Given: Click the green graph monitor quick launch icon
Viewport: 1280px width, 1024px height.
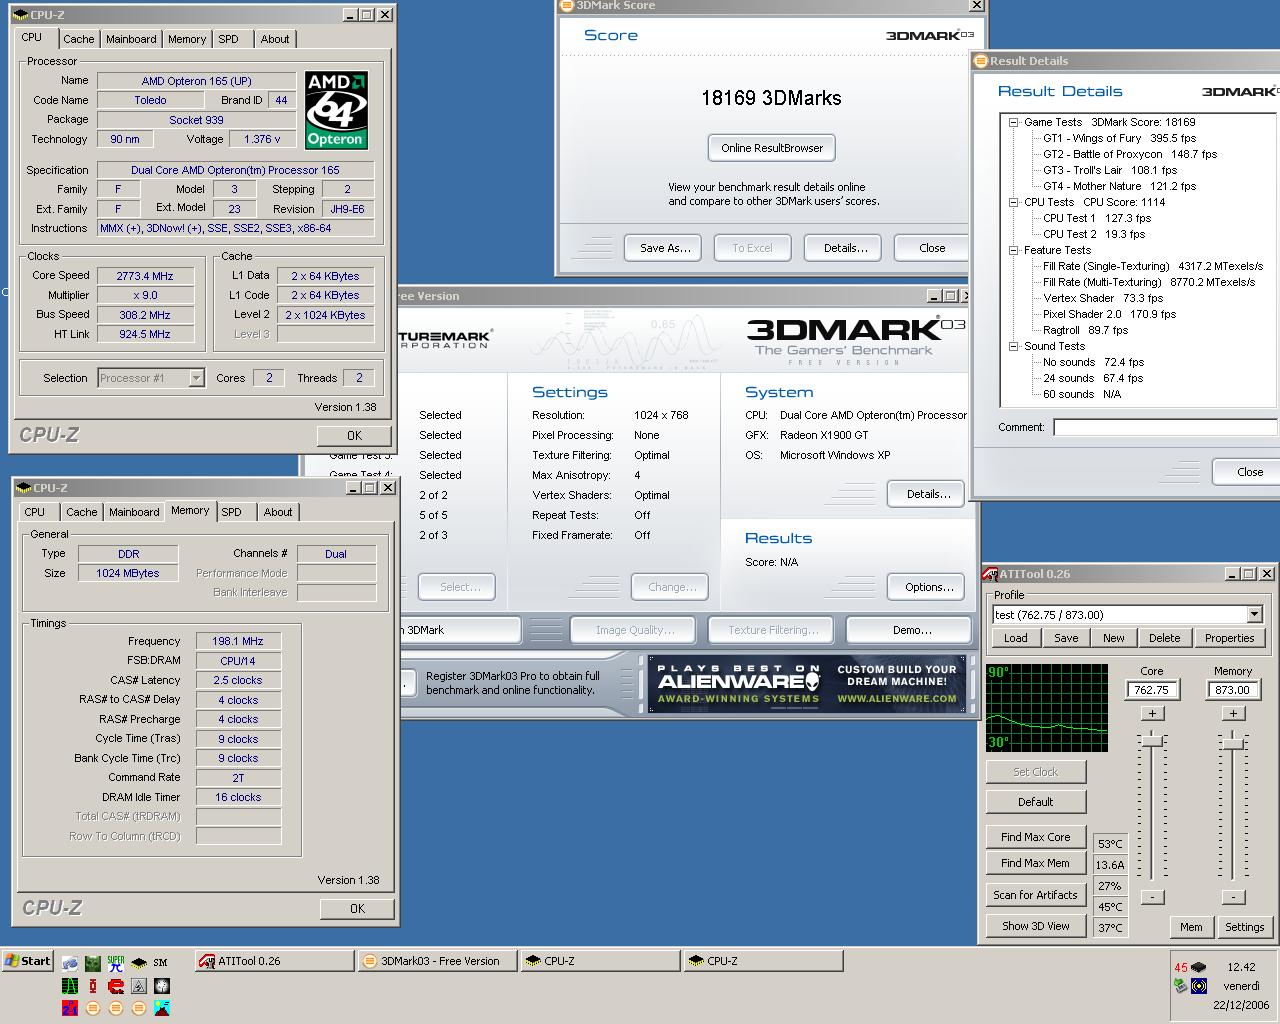Looking at the screenshot, I should tap(70, 986).
